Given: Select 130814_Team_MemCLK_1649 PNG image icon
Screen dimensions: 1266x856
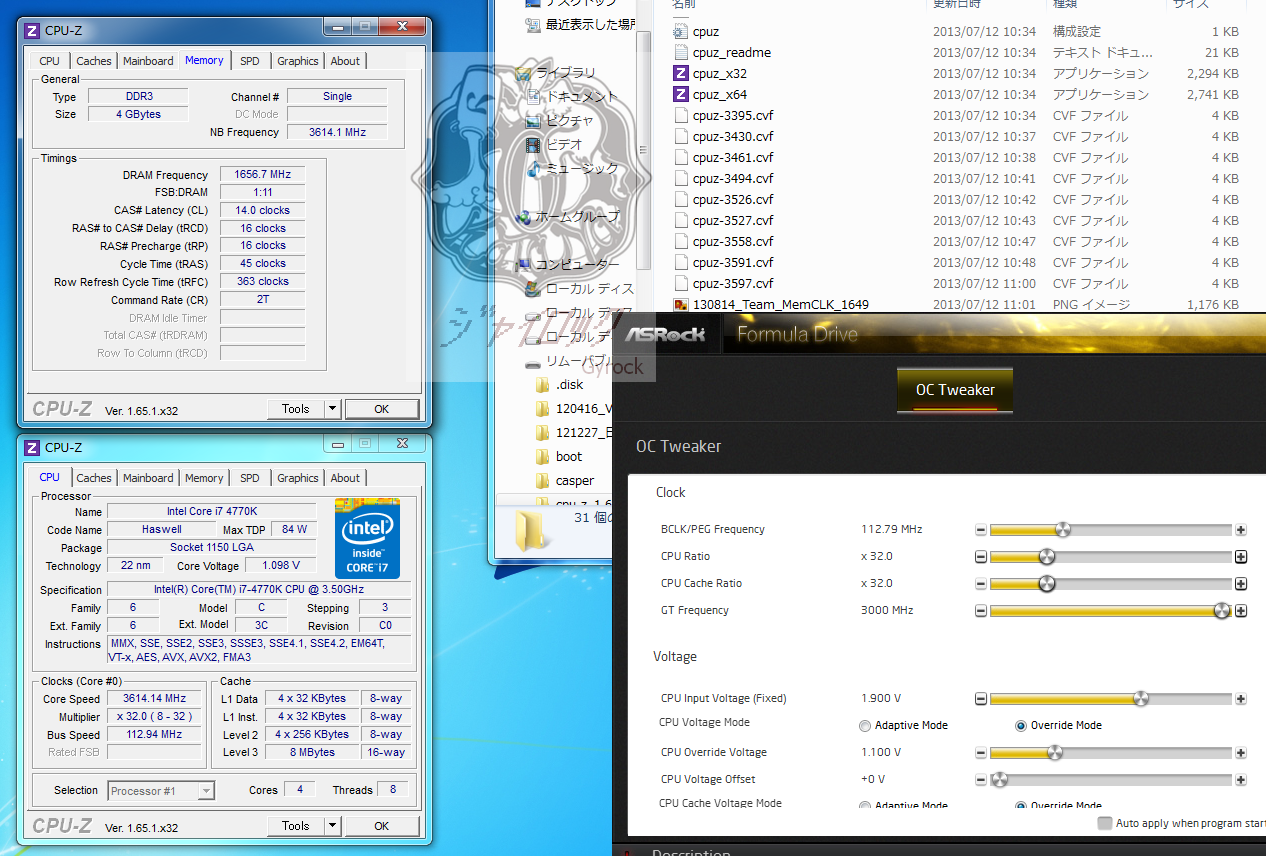Looking at the screenshot, I should pos(681,305).
